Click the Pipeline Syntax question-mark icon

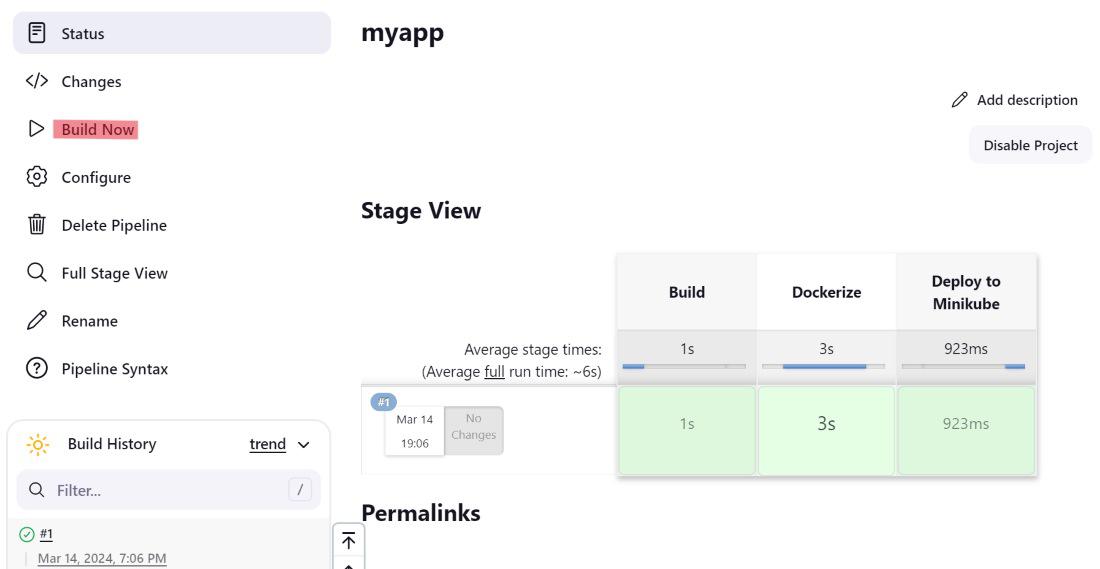click(37, 369)
